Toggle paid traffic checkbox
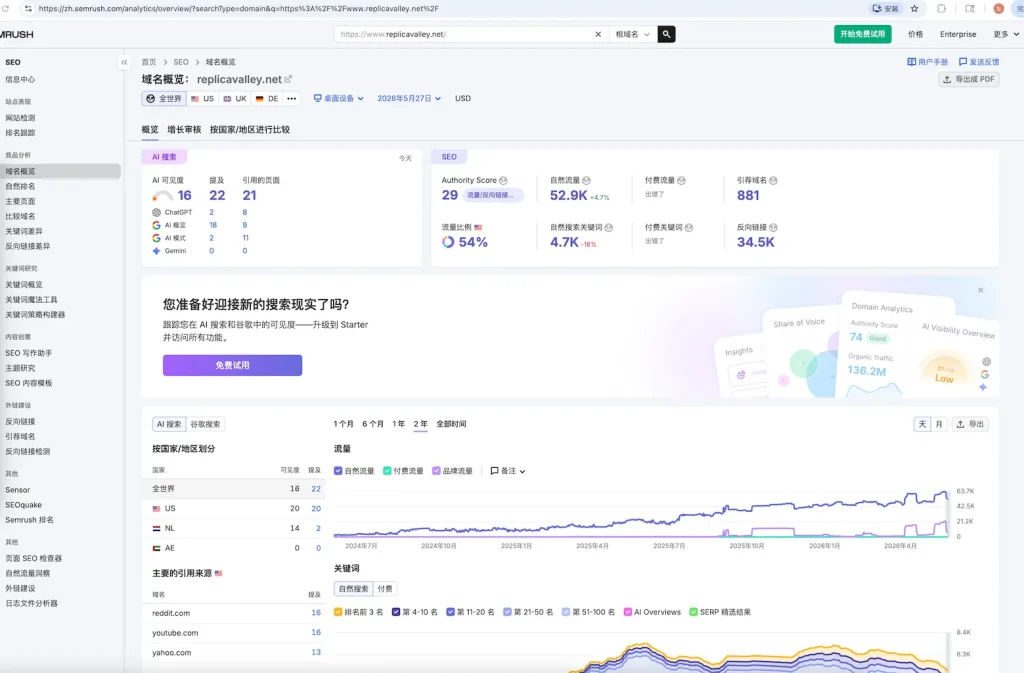This screenshot has height=673, width=1024. click(387, 471)
